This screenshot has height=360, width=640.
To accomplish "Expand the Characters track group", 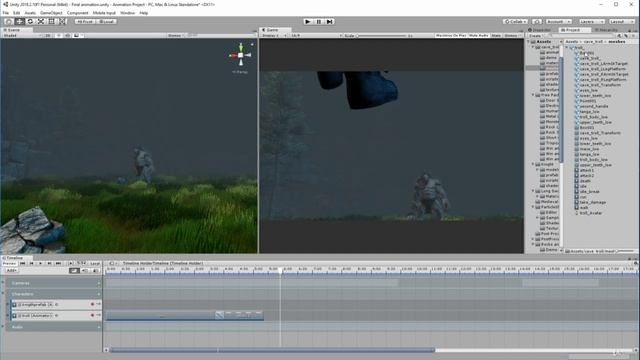I will point(3,294).
